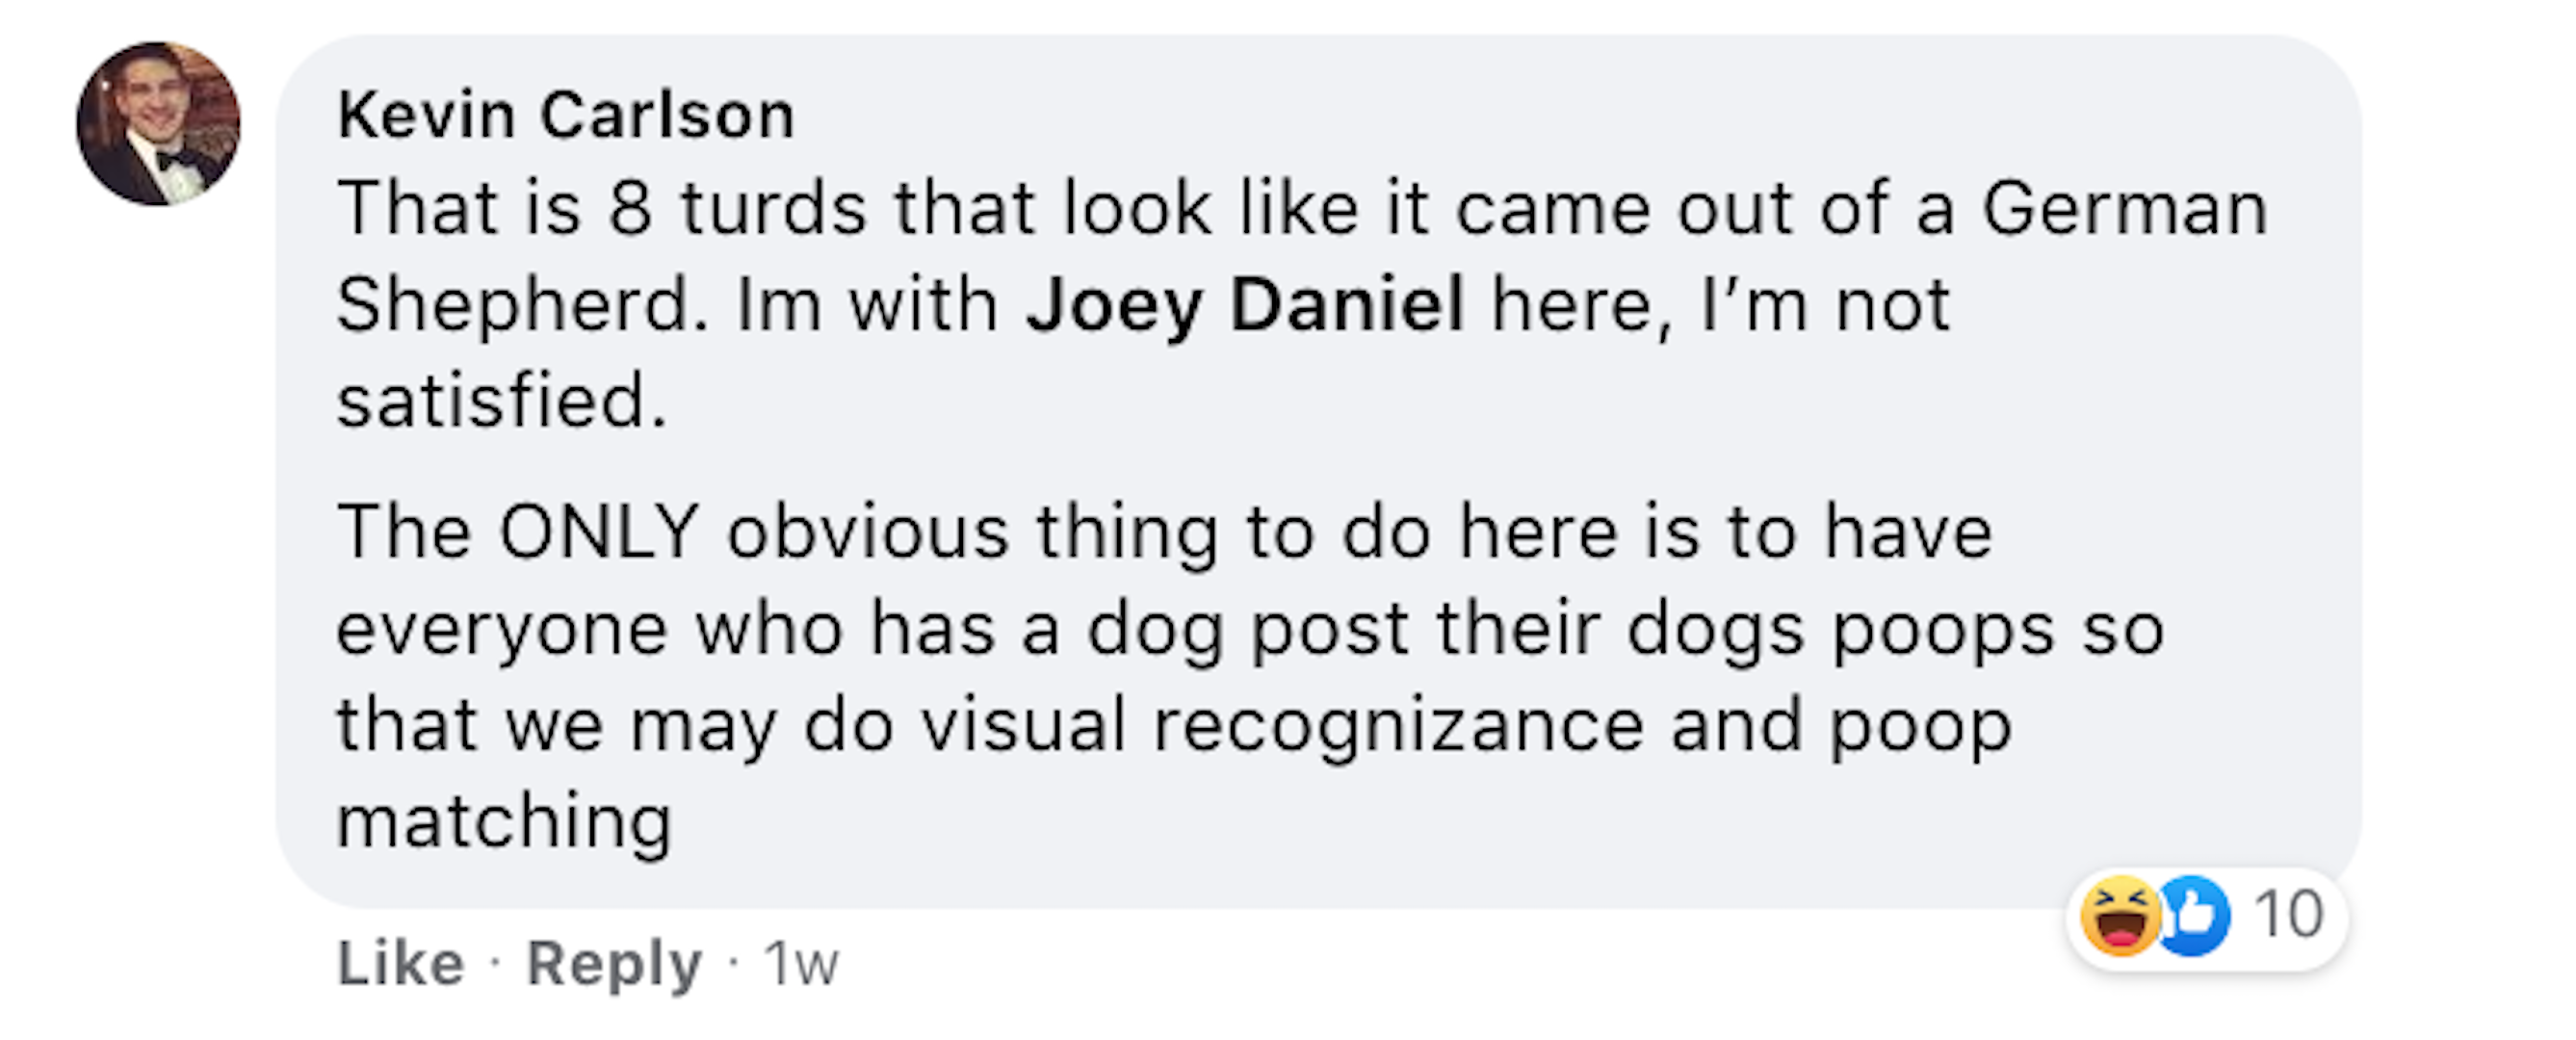Screen dimensions: 2576x1040
Task: Click the word matching at comment end
Action: (503, 821)
